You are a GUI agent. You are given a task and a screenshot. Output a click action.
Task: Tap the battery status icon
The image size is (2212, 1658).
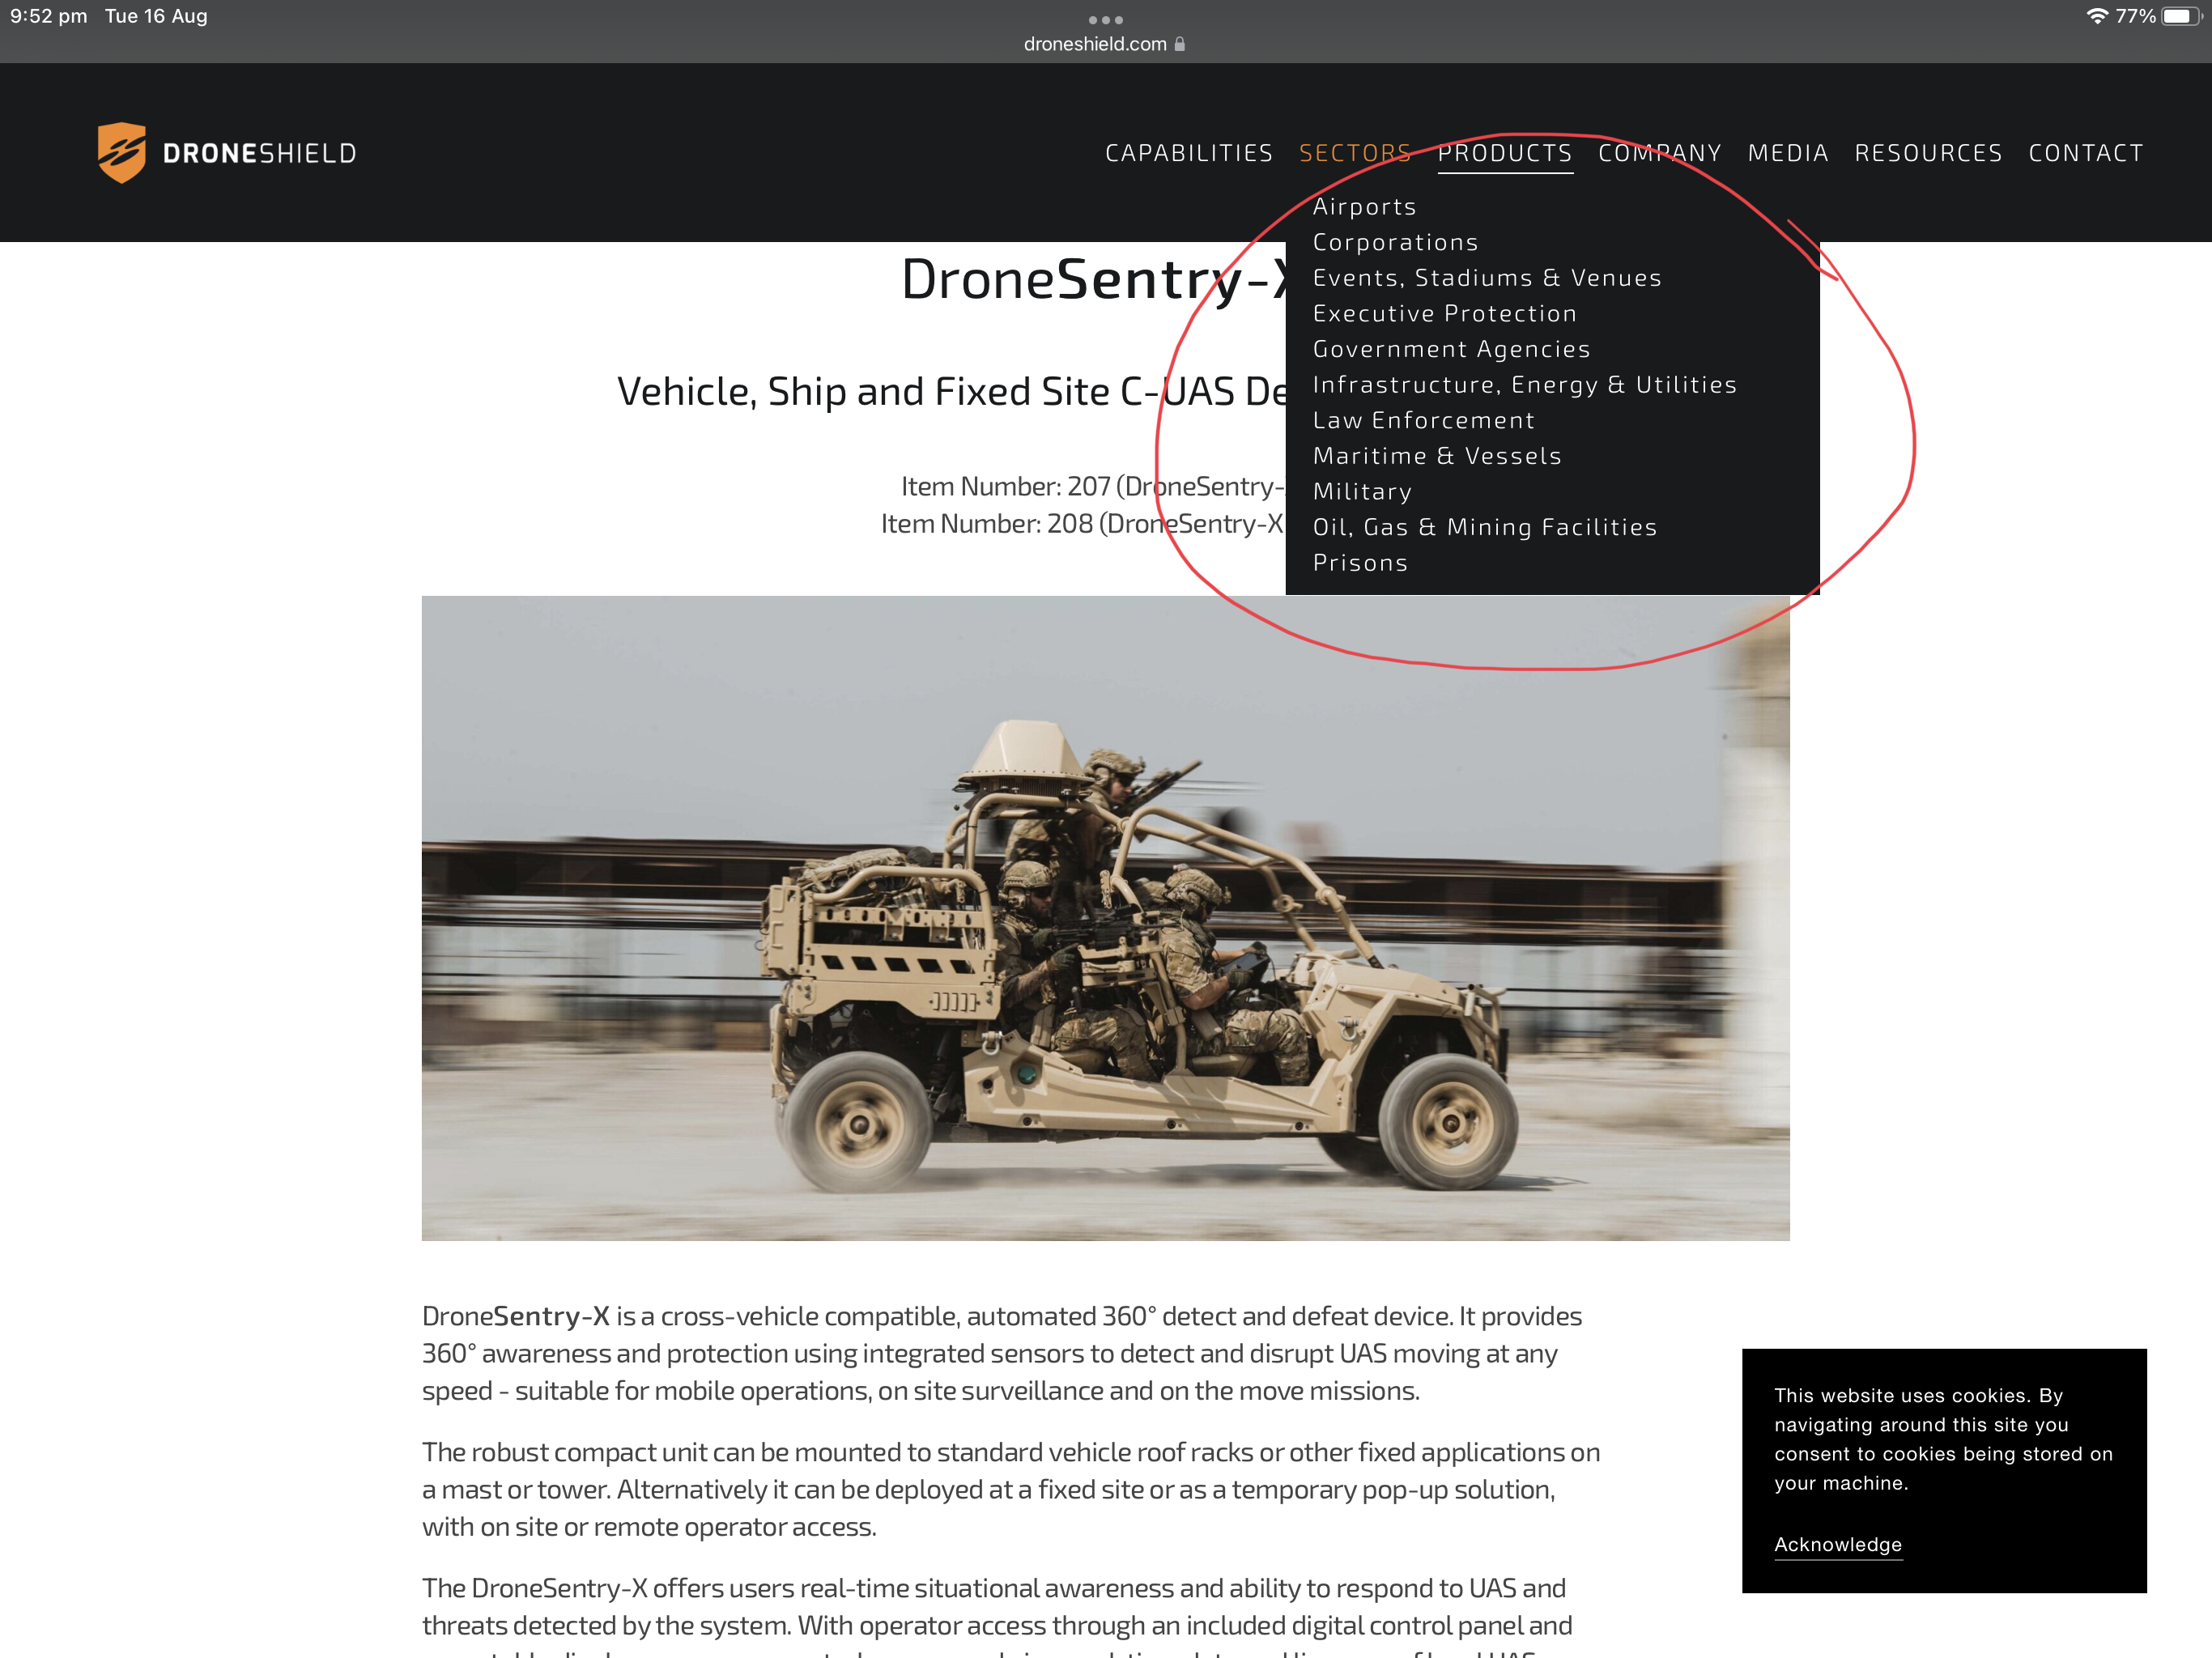point(2181,16)
